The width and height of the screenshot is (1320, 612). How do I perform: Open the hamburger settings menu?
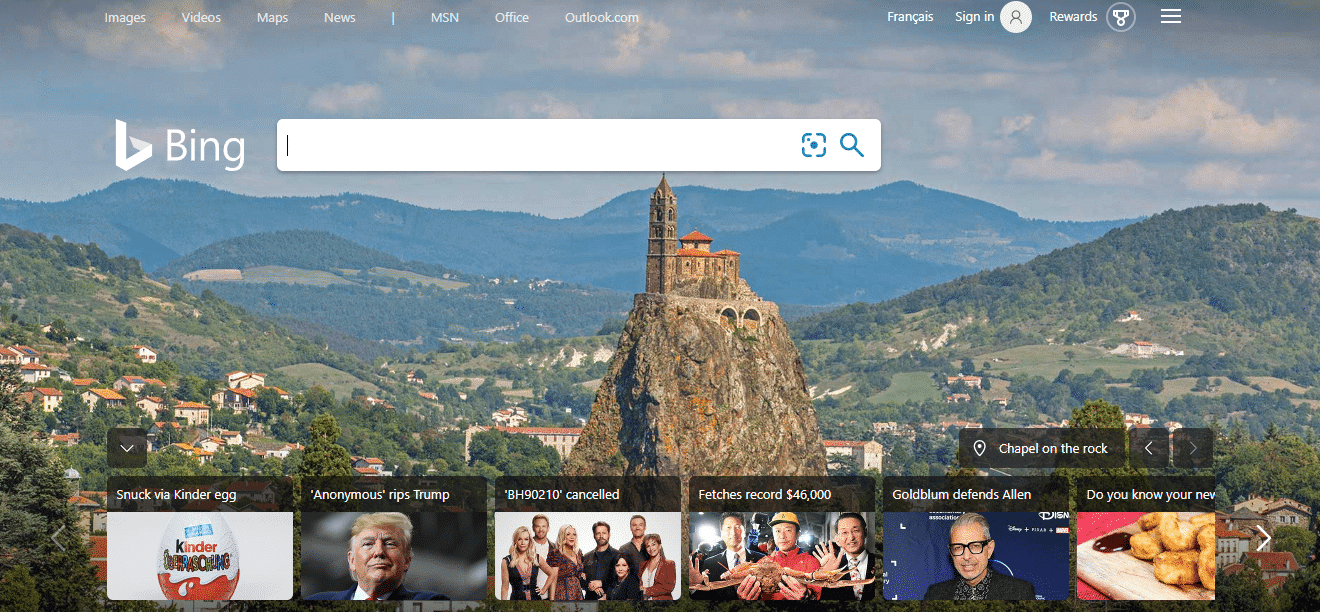pos(1171,17)
